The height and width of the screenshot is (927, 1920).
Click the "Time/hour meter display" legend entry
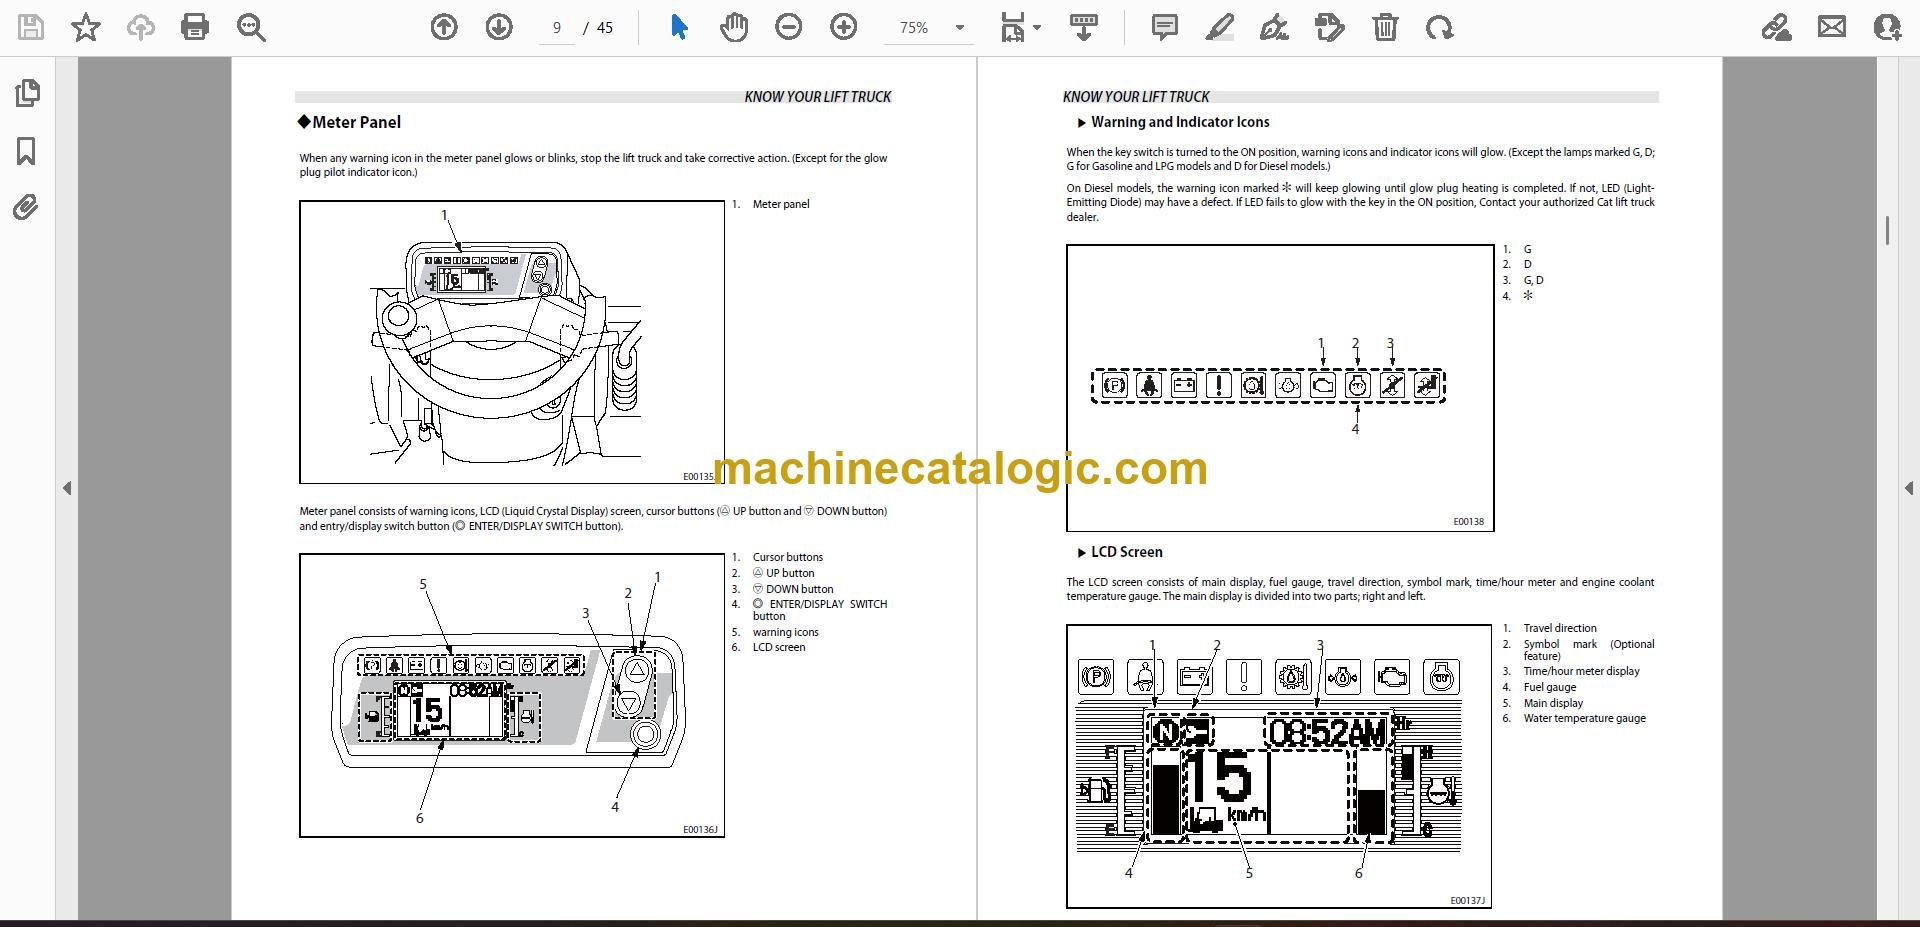coord(1581,671)
